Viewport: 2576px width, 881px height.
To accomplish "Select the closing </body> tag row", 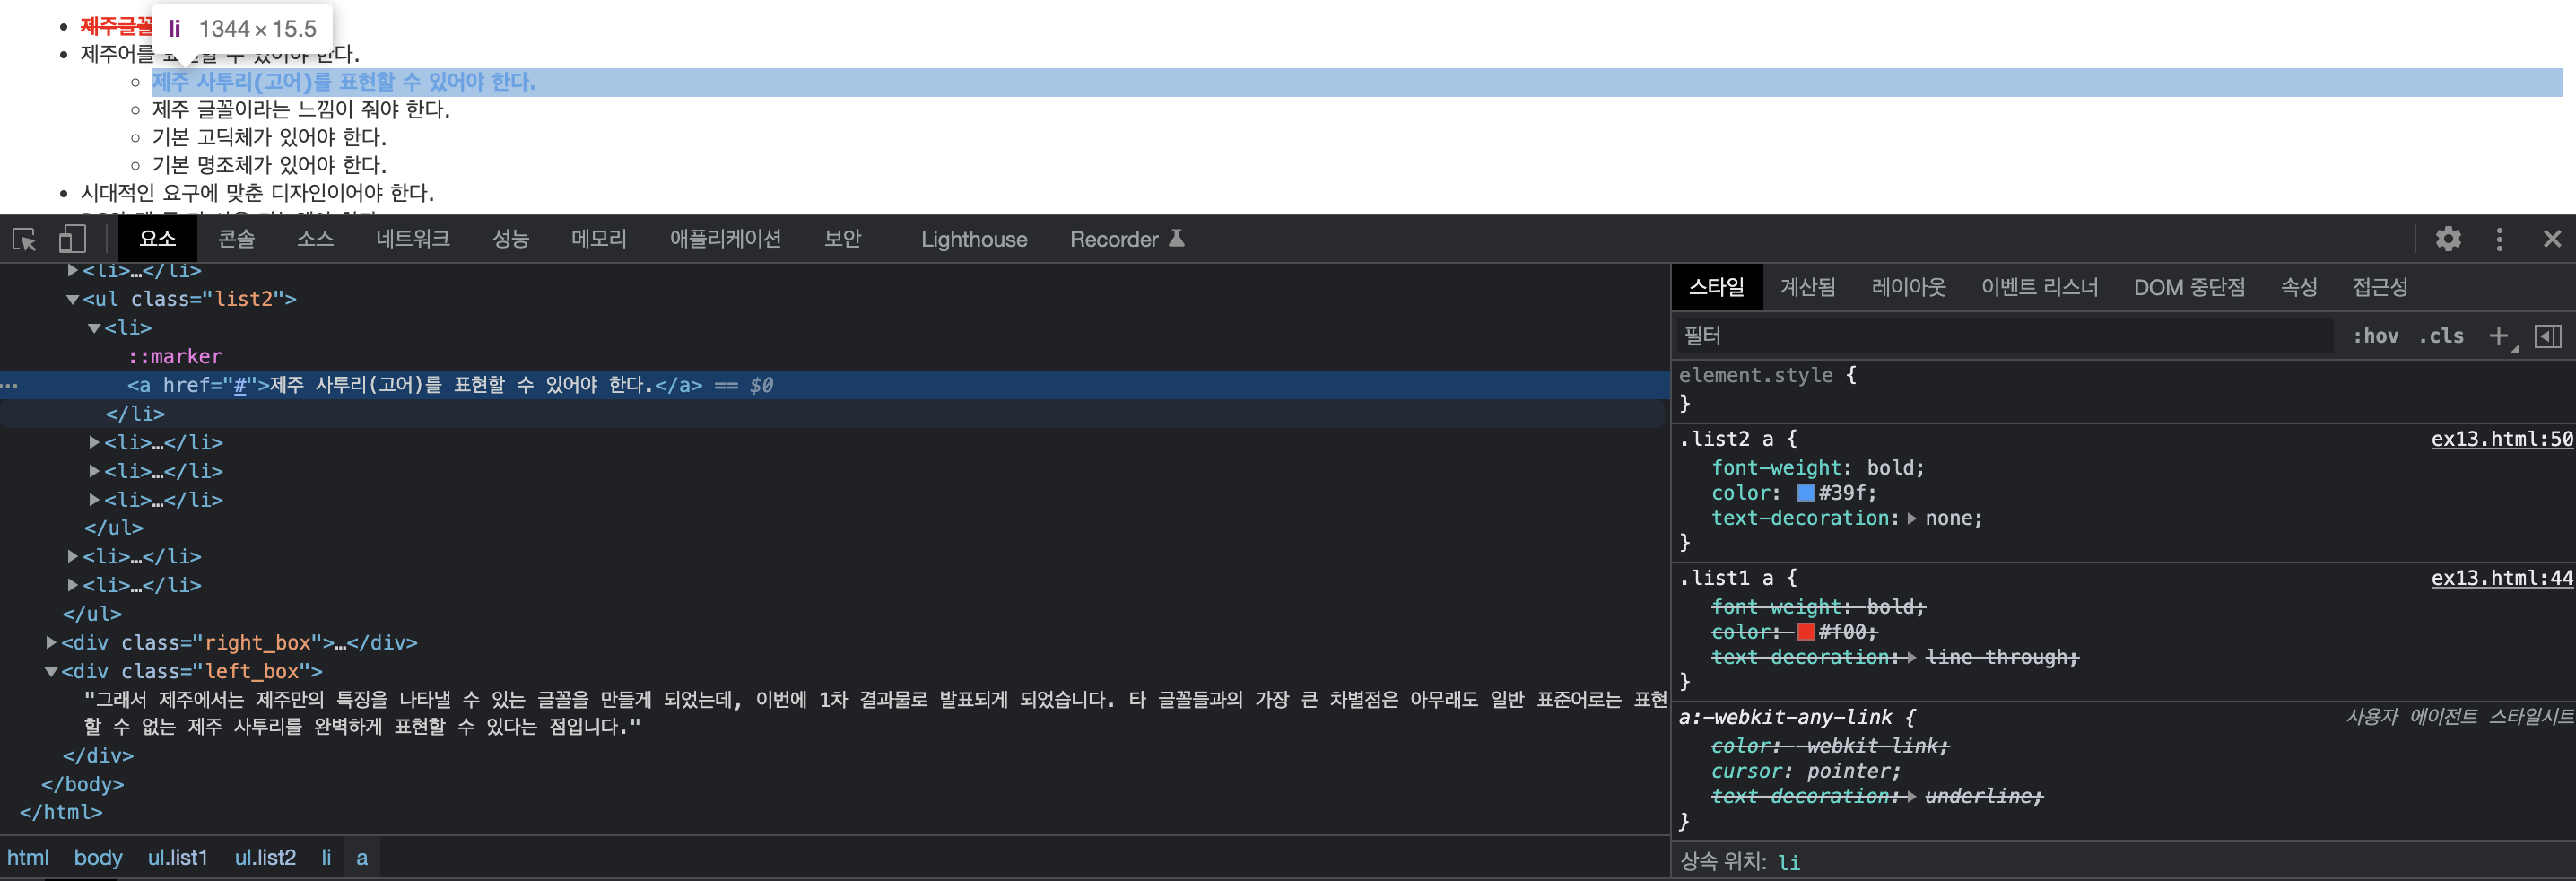I will tap(82, 784).
